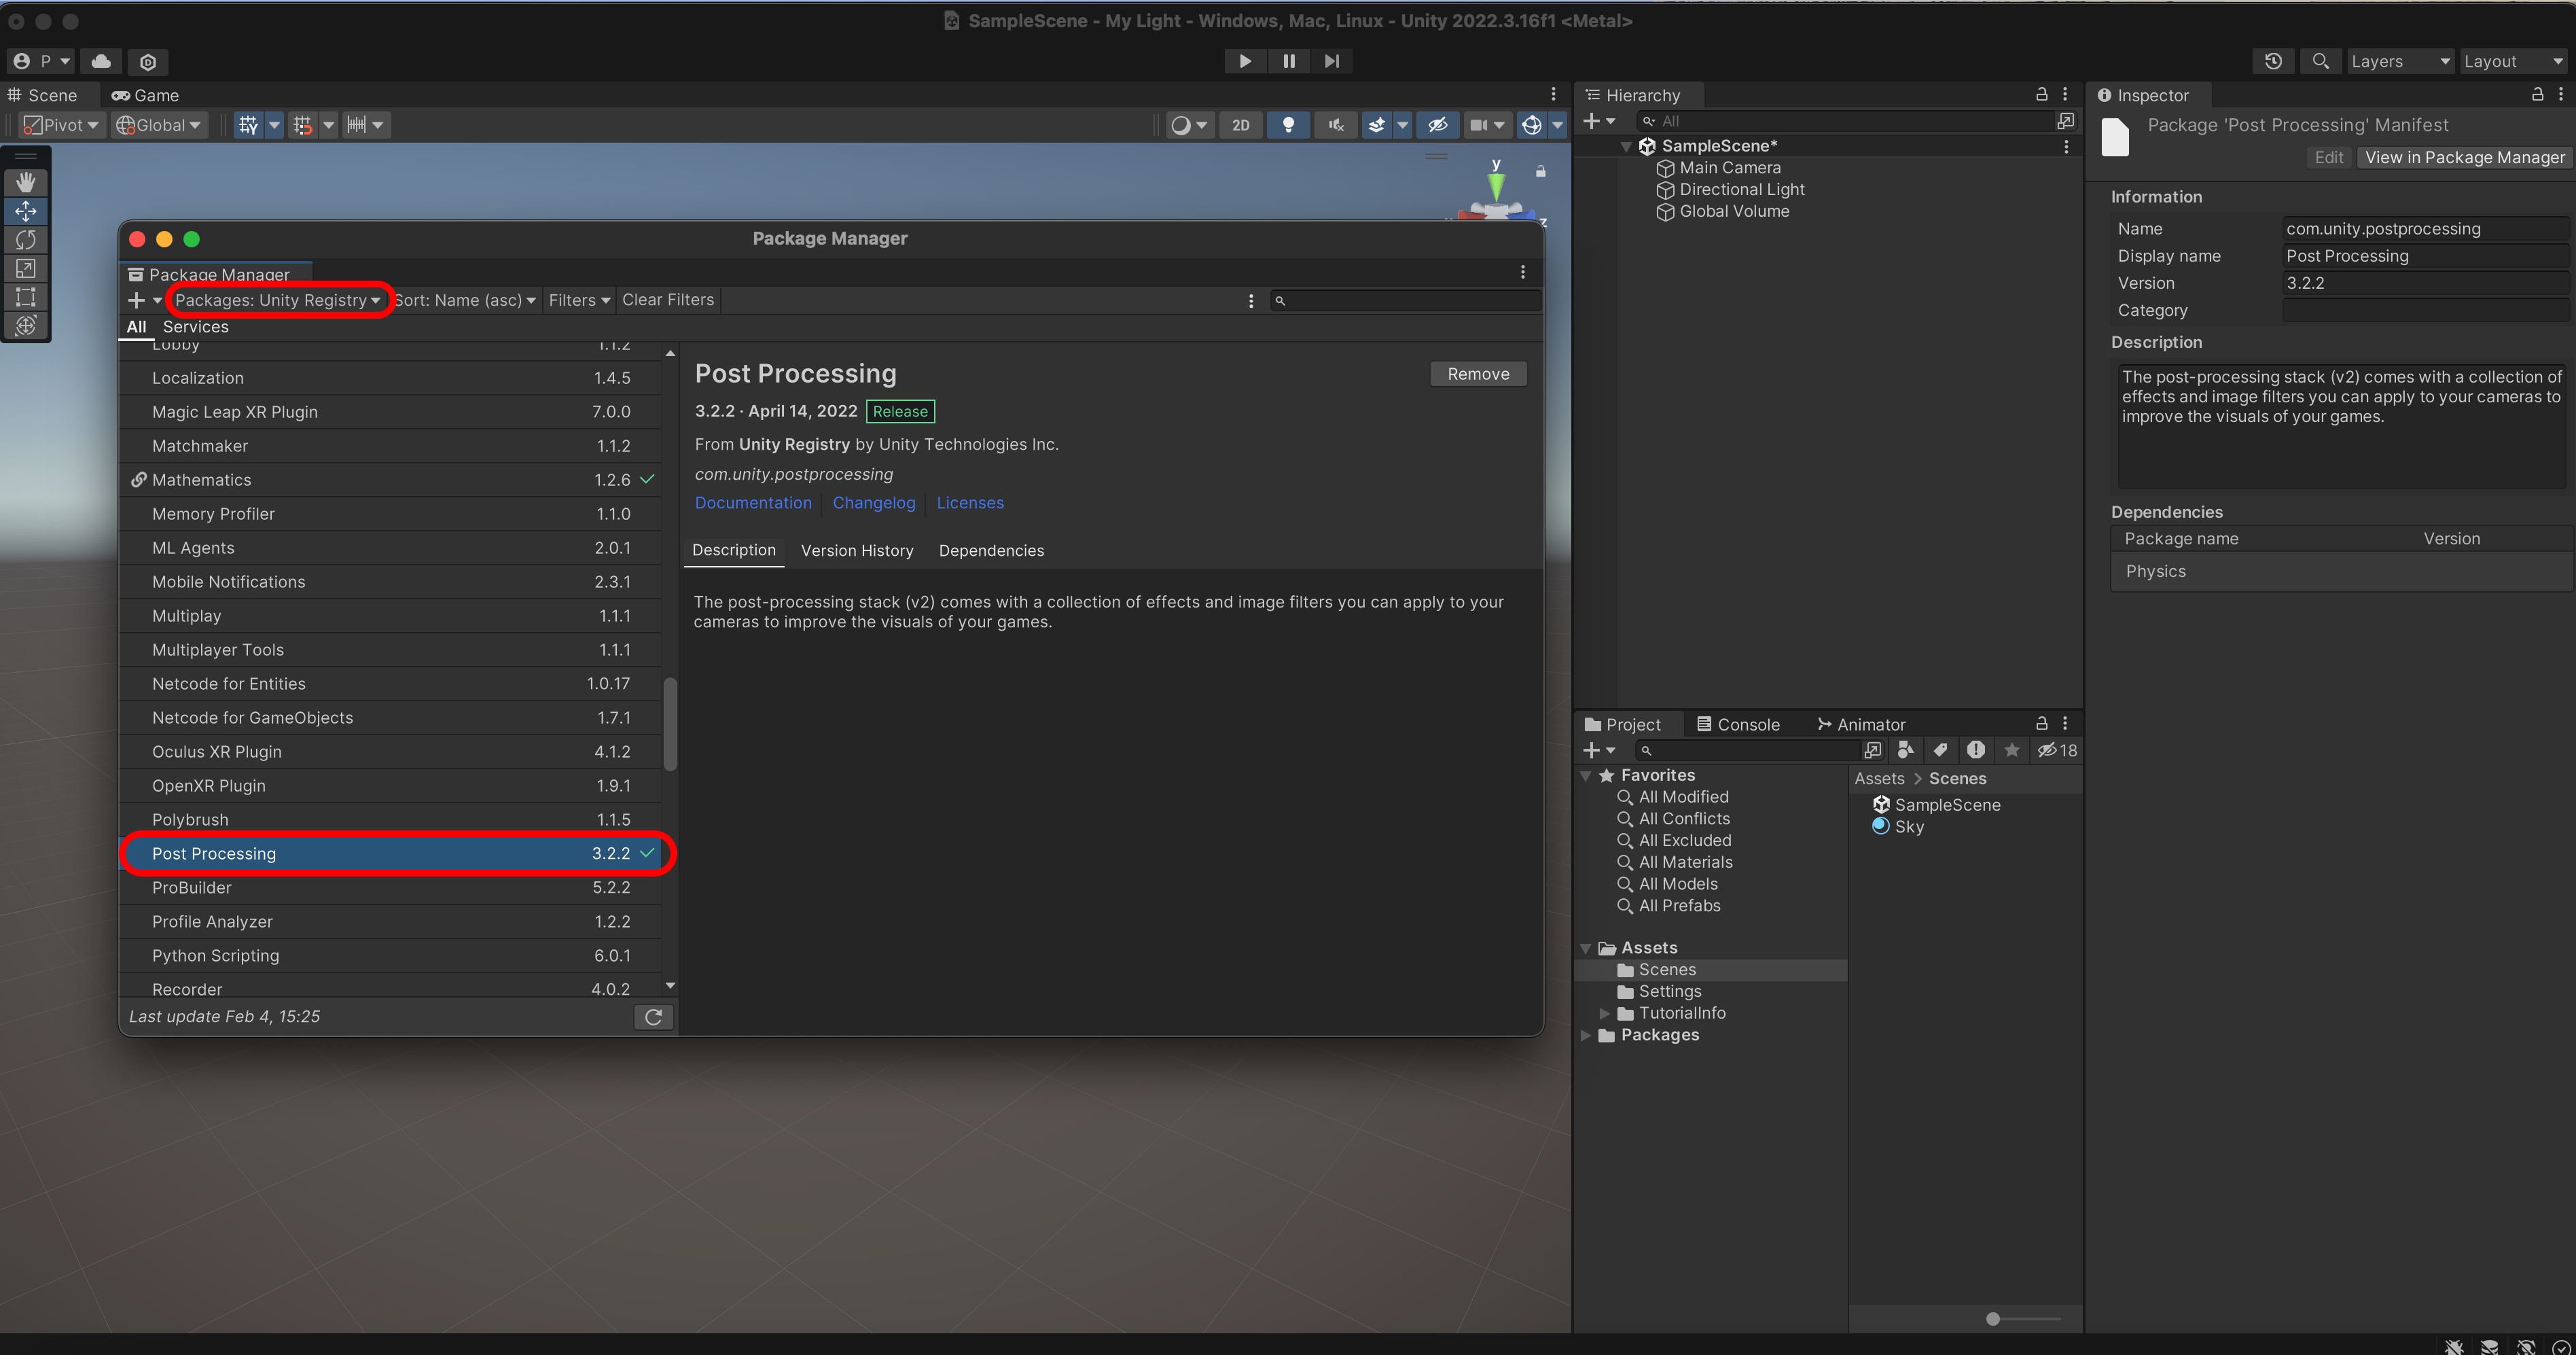Click the Remove package button

tap(1477, 374)
